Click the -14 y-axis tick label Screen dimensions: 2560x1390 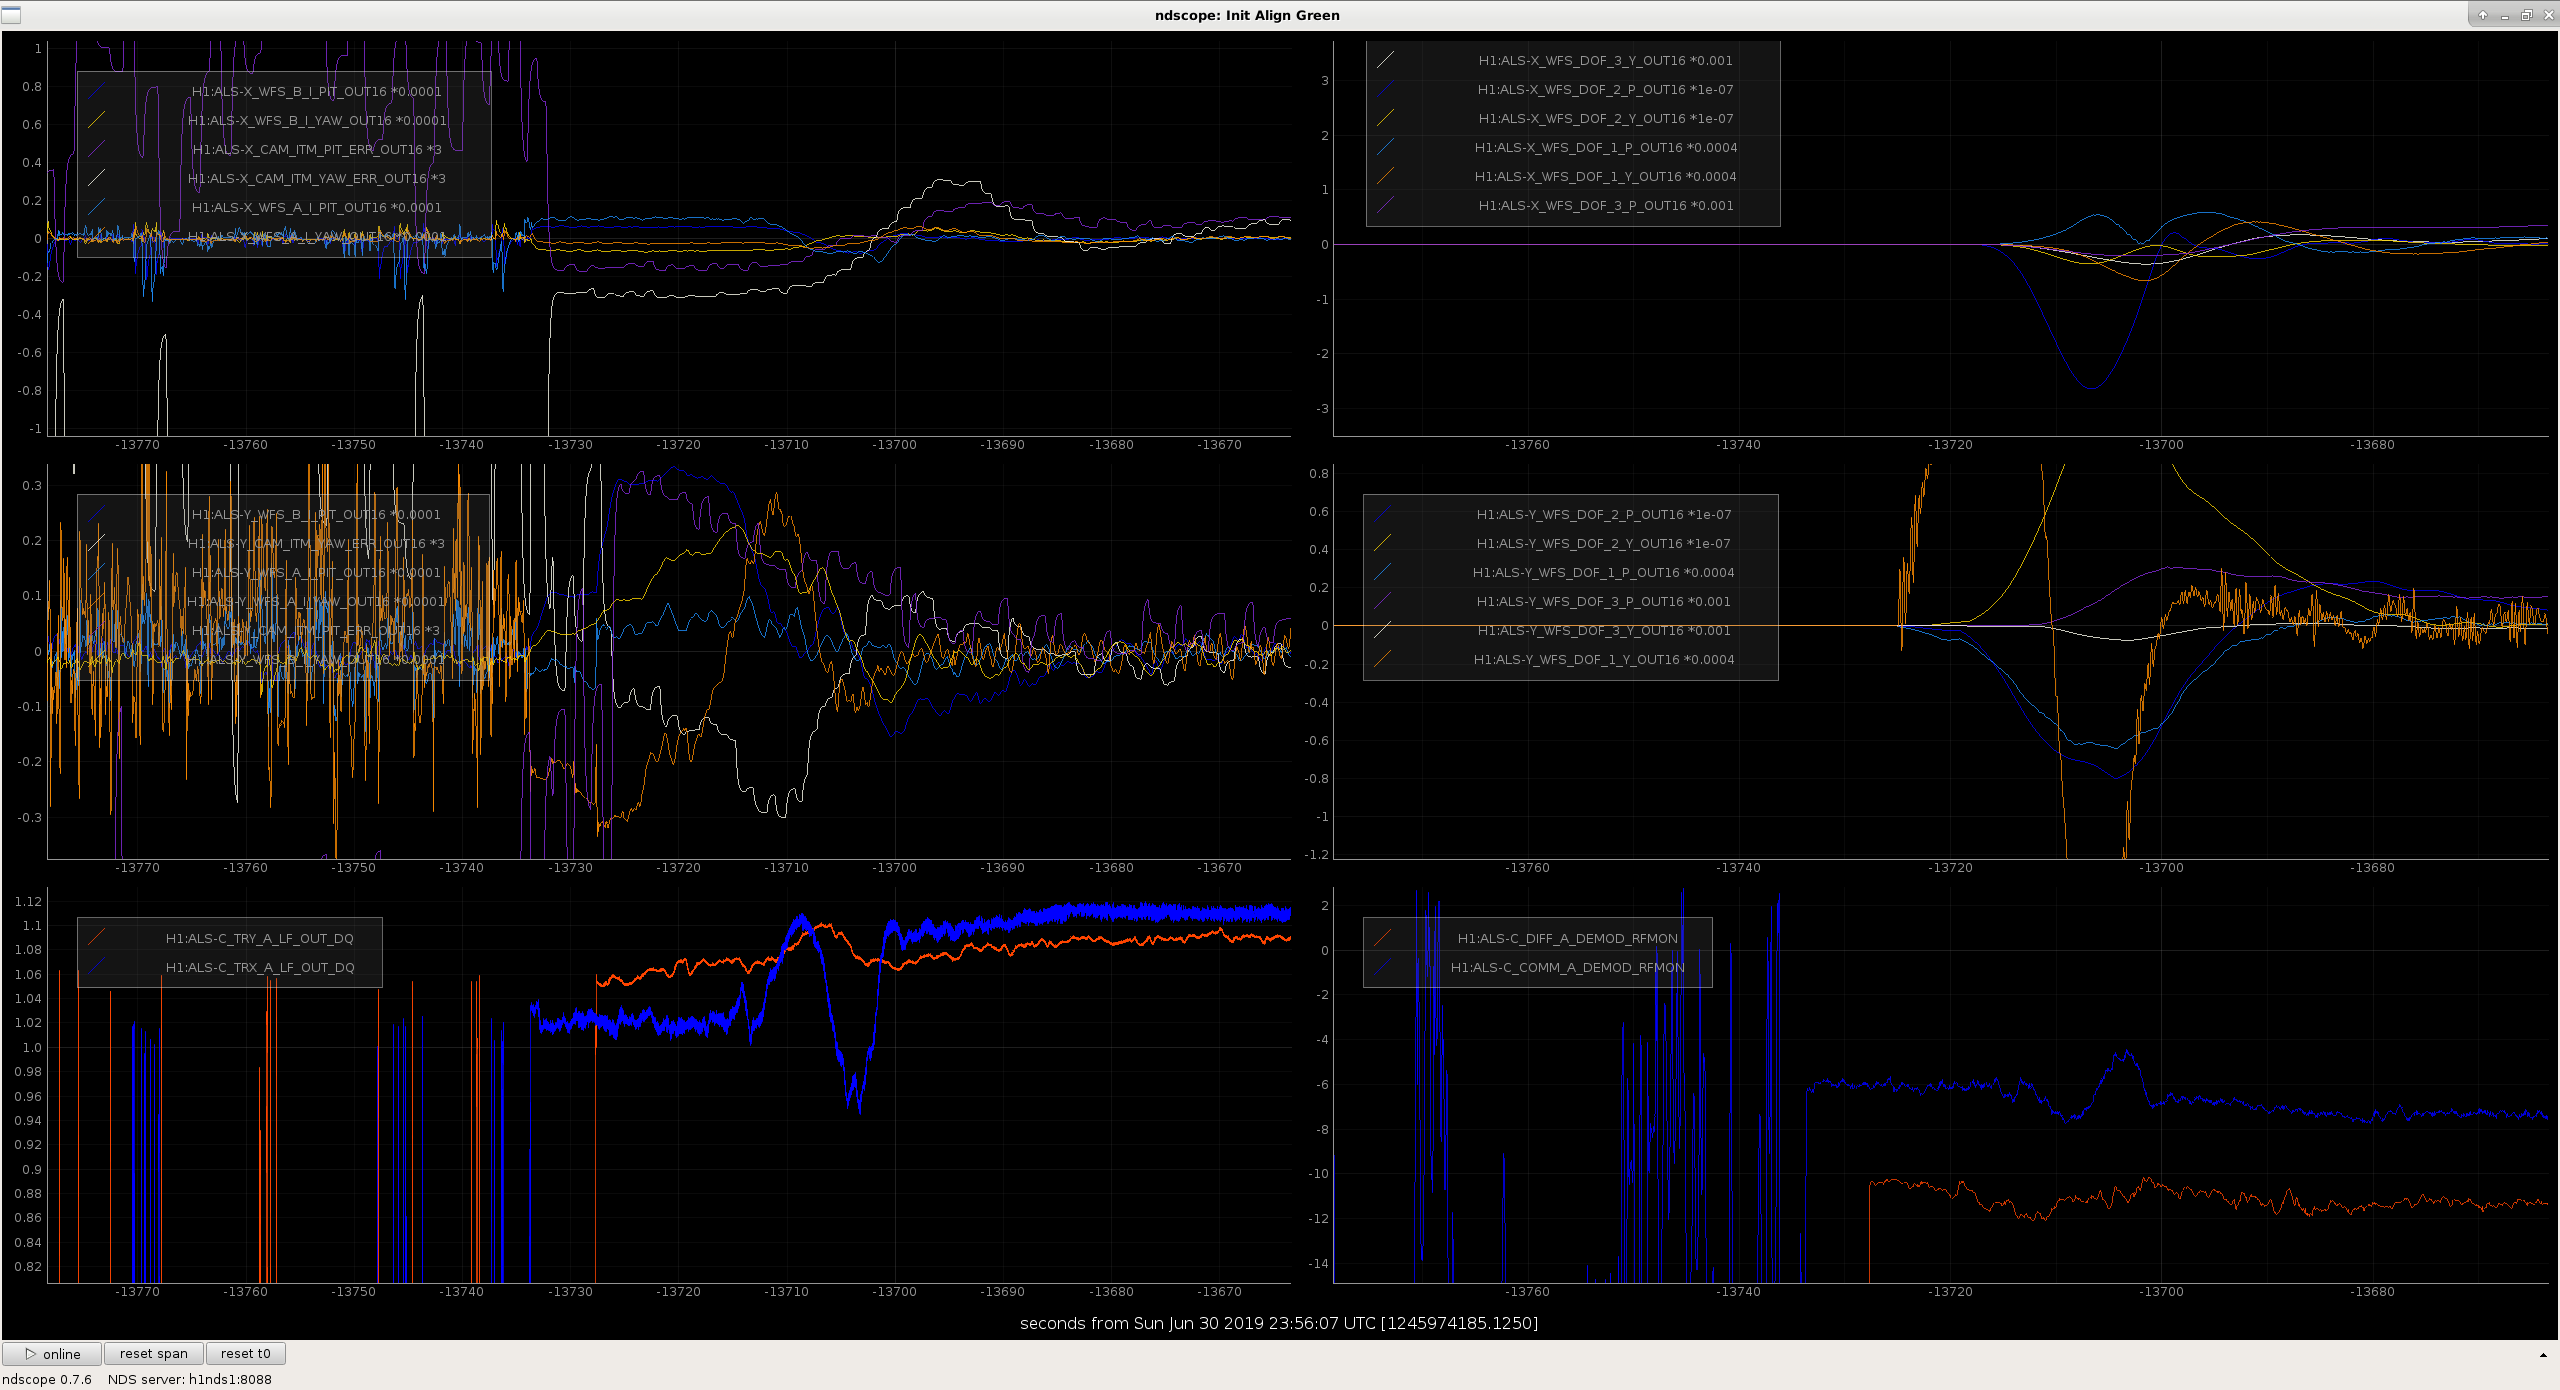click(1318, 1263)
